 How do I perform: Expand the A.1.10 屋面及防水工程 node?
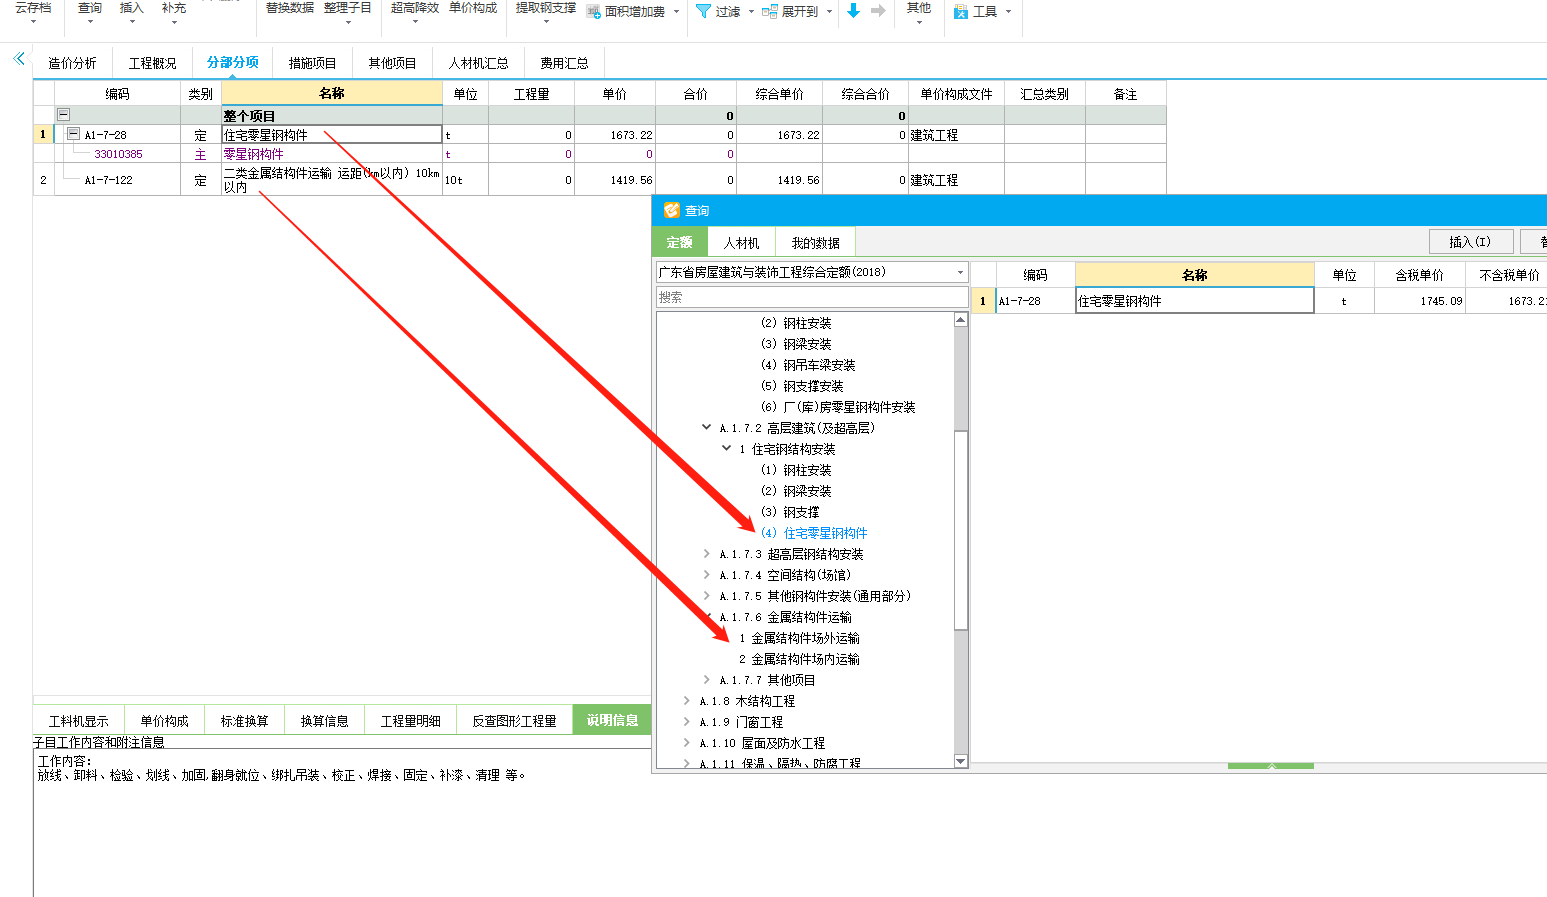687,743
